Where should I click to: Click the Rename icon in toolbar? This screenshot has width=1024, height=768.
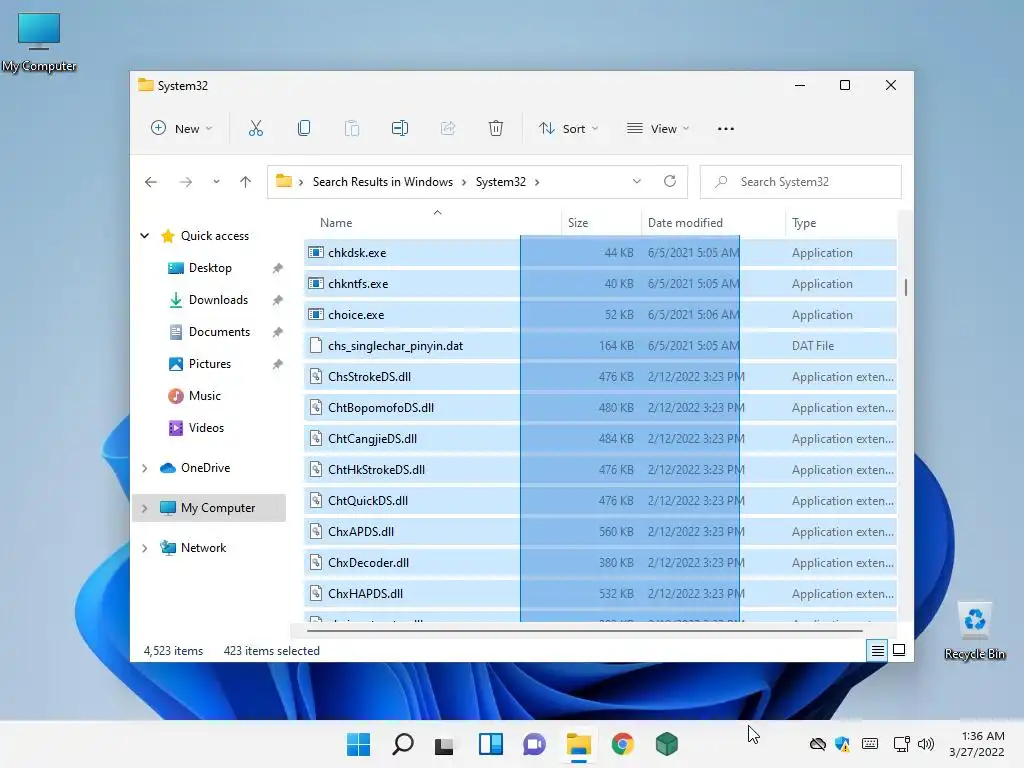[400, 129]
